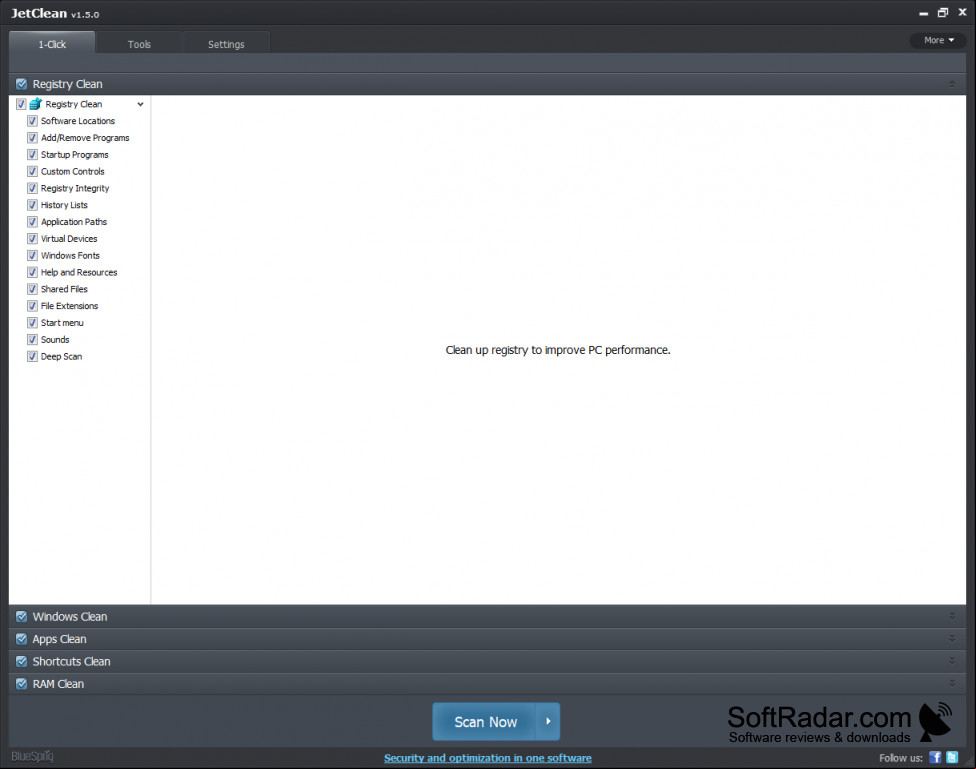Viewport: 976px width, 769px height.
Task: Click Apps Clean section title
Action: tap(60, 639)
